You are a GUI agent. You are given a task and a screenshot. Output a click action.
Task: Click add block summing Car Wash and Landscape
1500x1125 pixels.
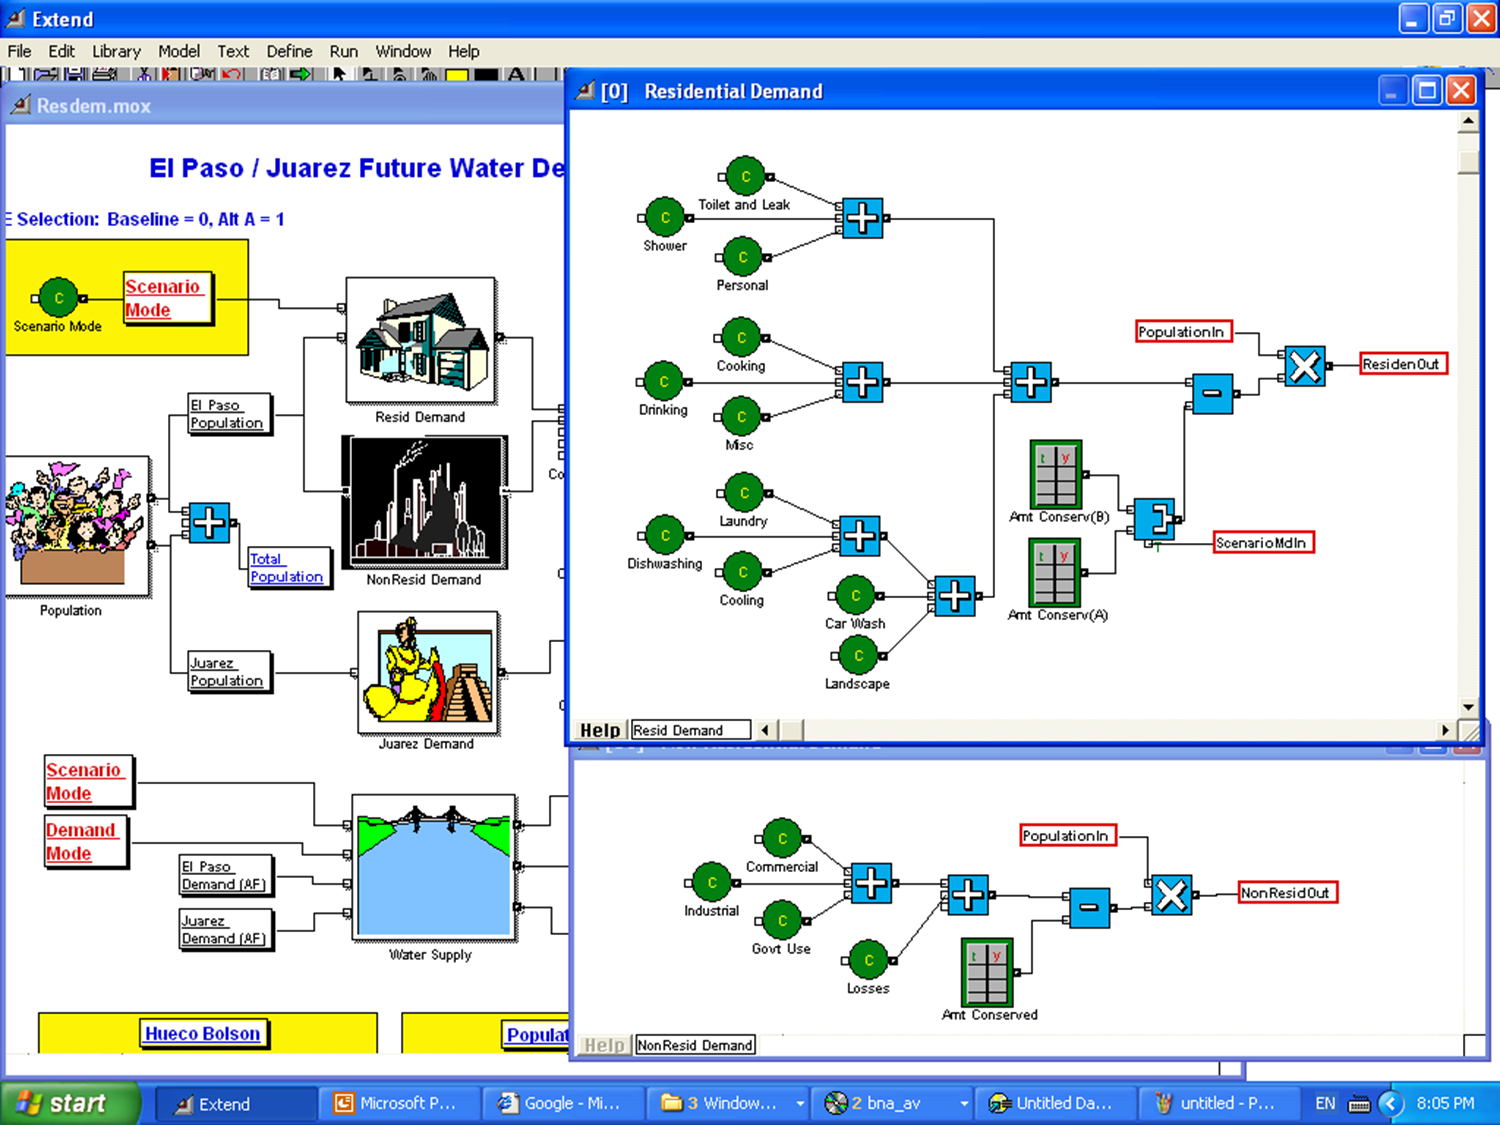tap(954, 596)
